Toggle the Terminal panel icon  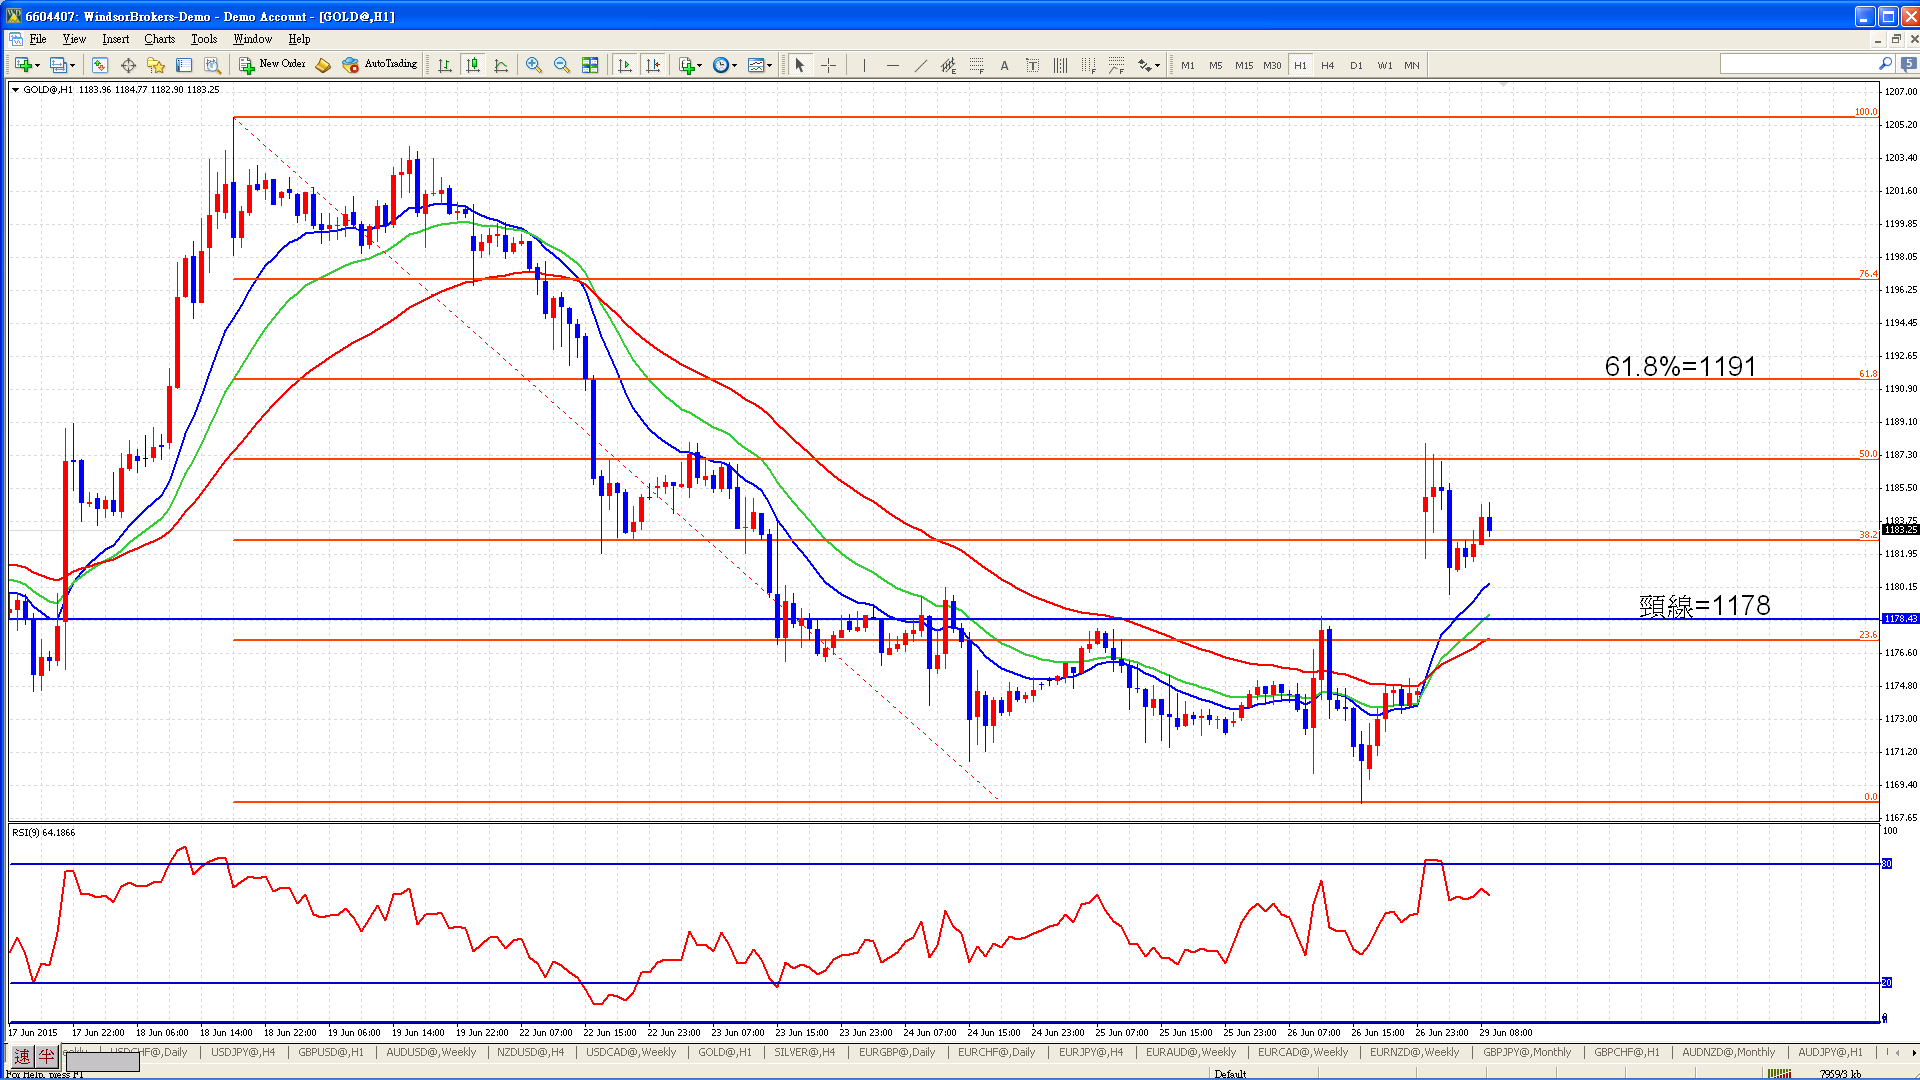coord(184,65)
